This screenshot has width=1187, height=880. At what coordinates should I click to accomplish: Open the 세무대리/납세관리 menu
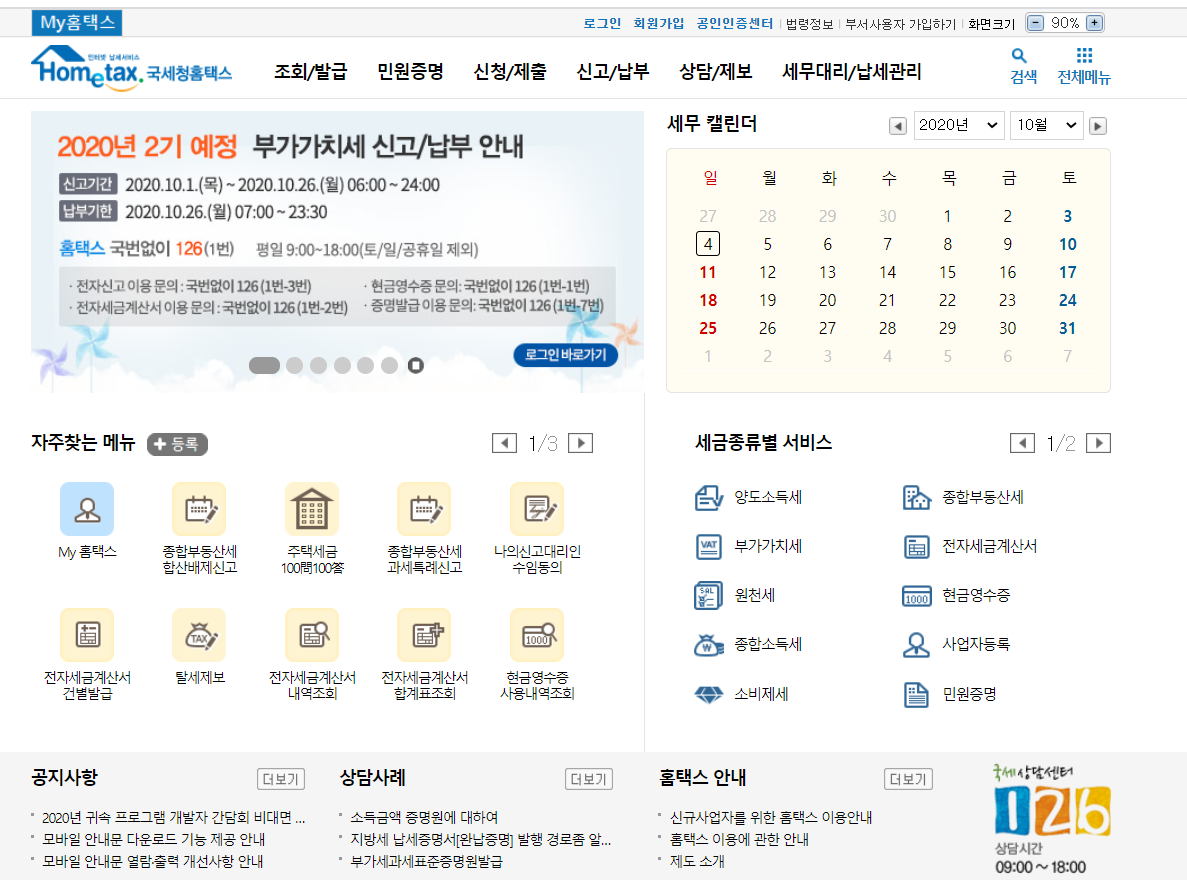coord(852,71)
